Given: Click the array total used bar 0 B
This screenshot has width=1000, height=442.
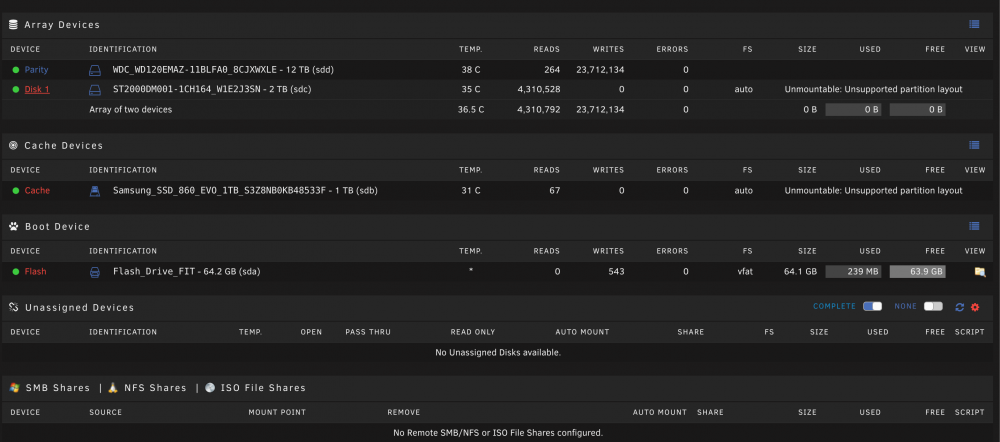Looking at the screenshot, I should click(x=853, y=110).
